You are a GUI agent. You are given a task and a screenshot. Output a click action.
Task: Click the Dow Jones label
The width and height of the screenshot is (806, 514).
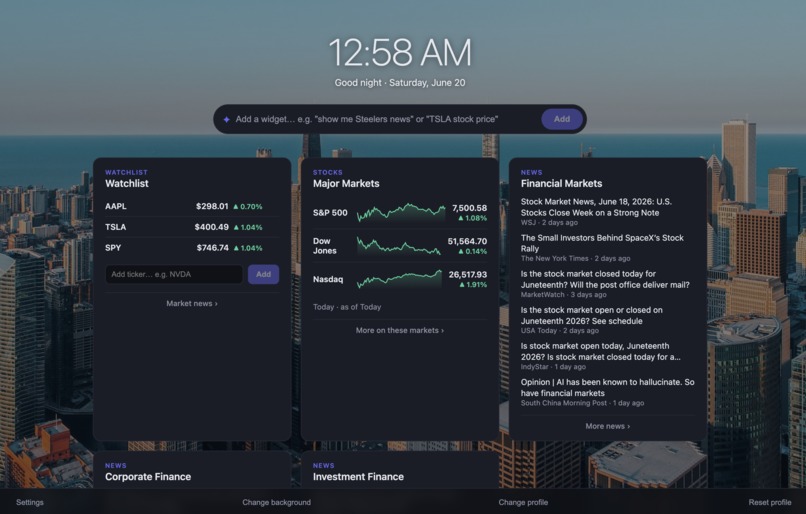324,246
